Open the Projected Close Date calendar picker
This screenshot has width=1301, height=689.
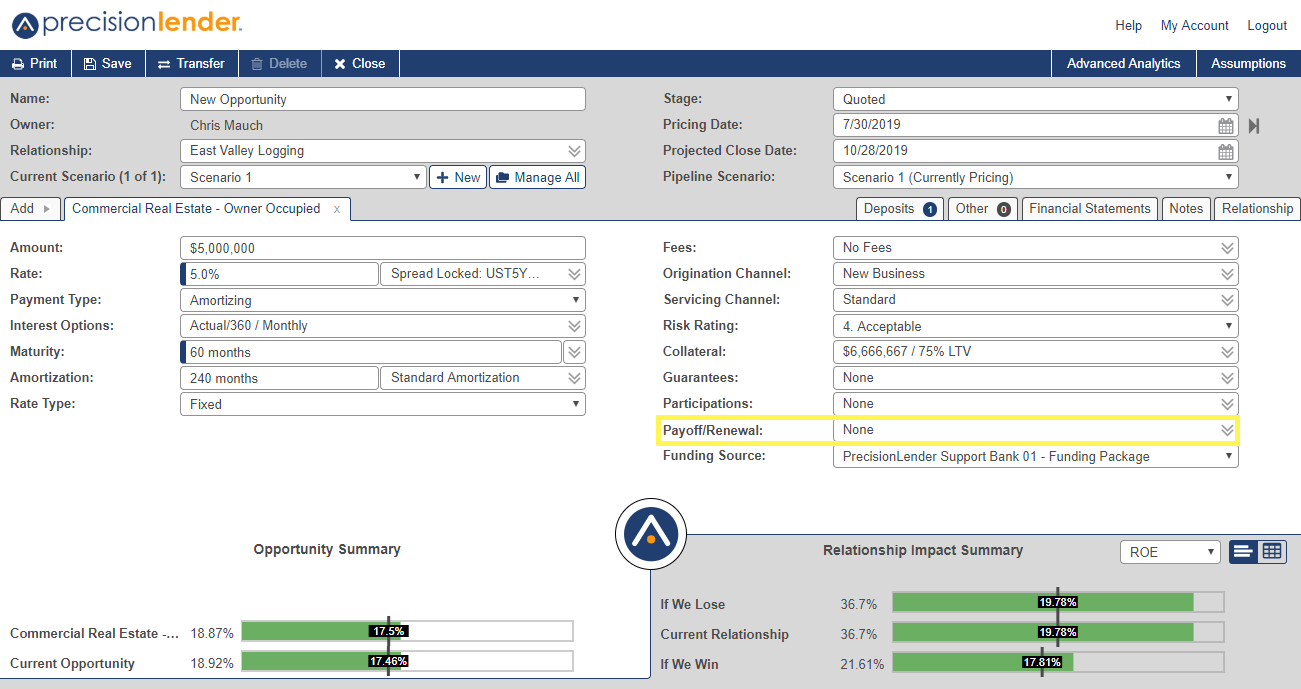point(1226,152)
